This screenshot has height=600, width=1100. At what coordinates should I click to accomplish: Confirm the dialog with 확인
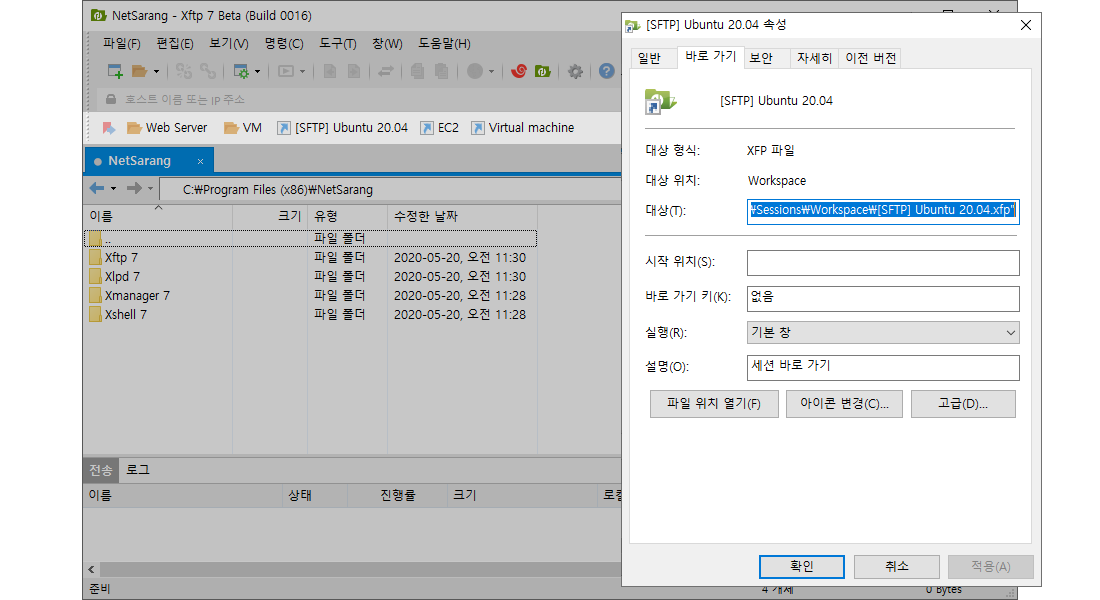click(x=802, y=566)
